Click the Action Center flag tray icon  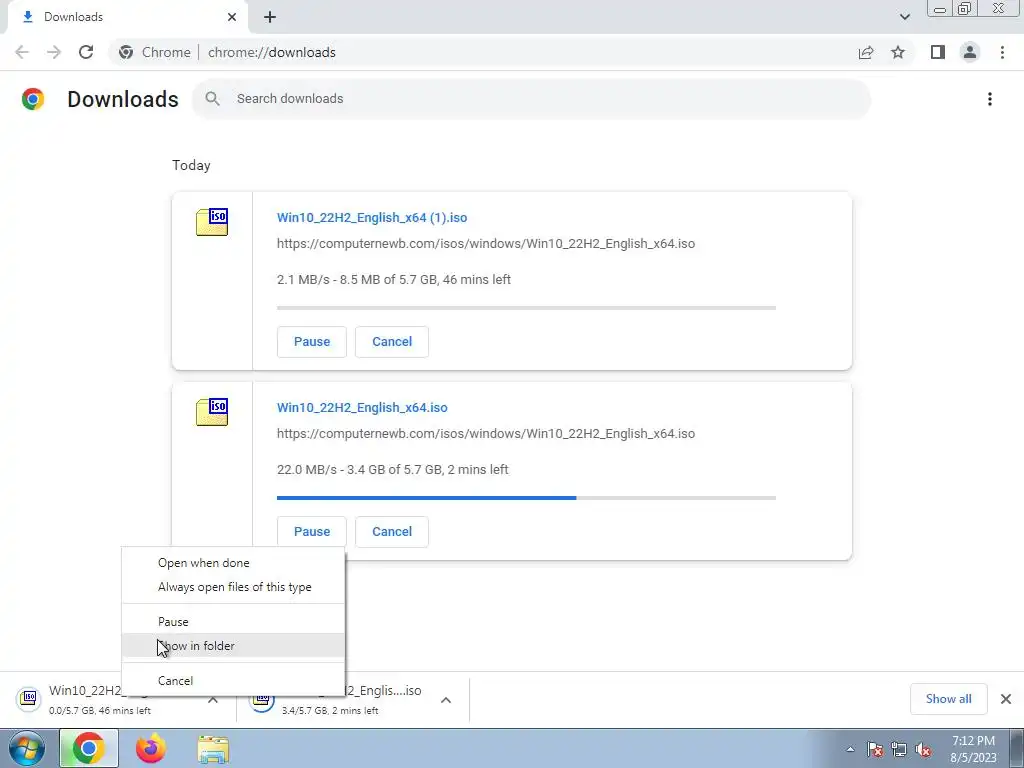click(875, 749)
